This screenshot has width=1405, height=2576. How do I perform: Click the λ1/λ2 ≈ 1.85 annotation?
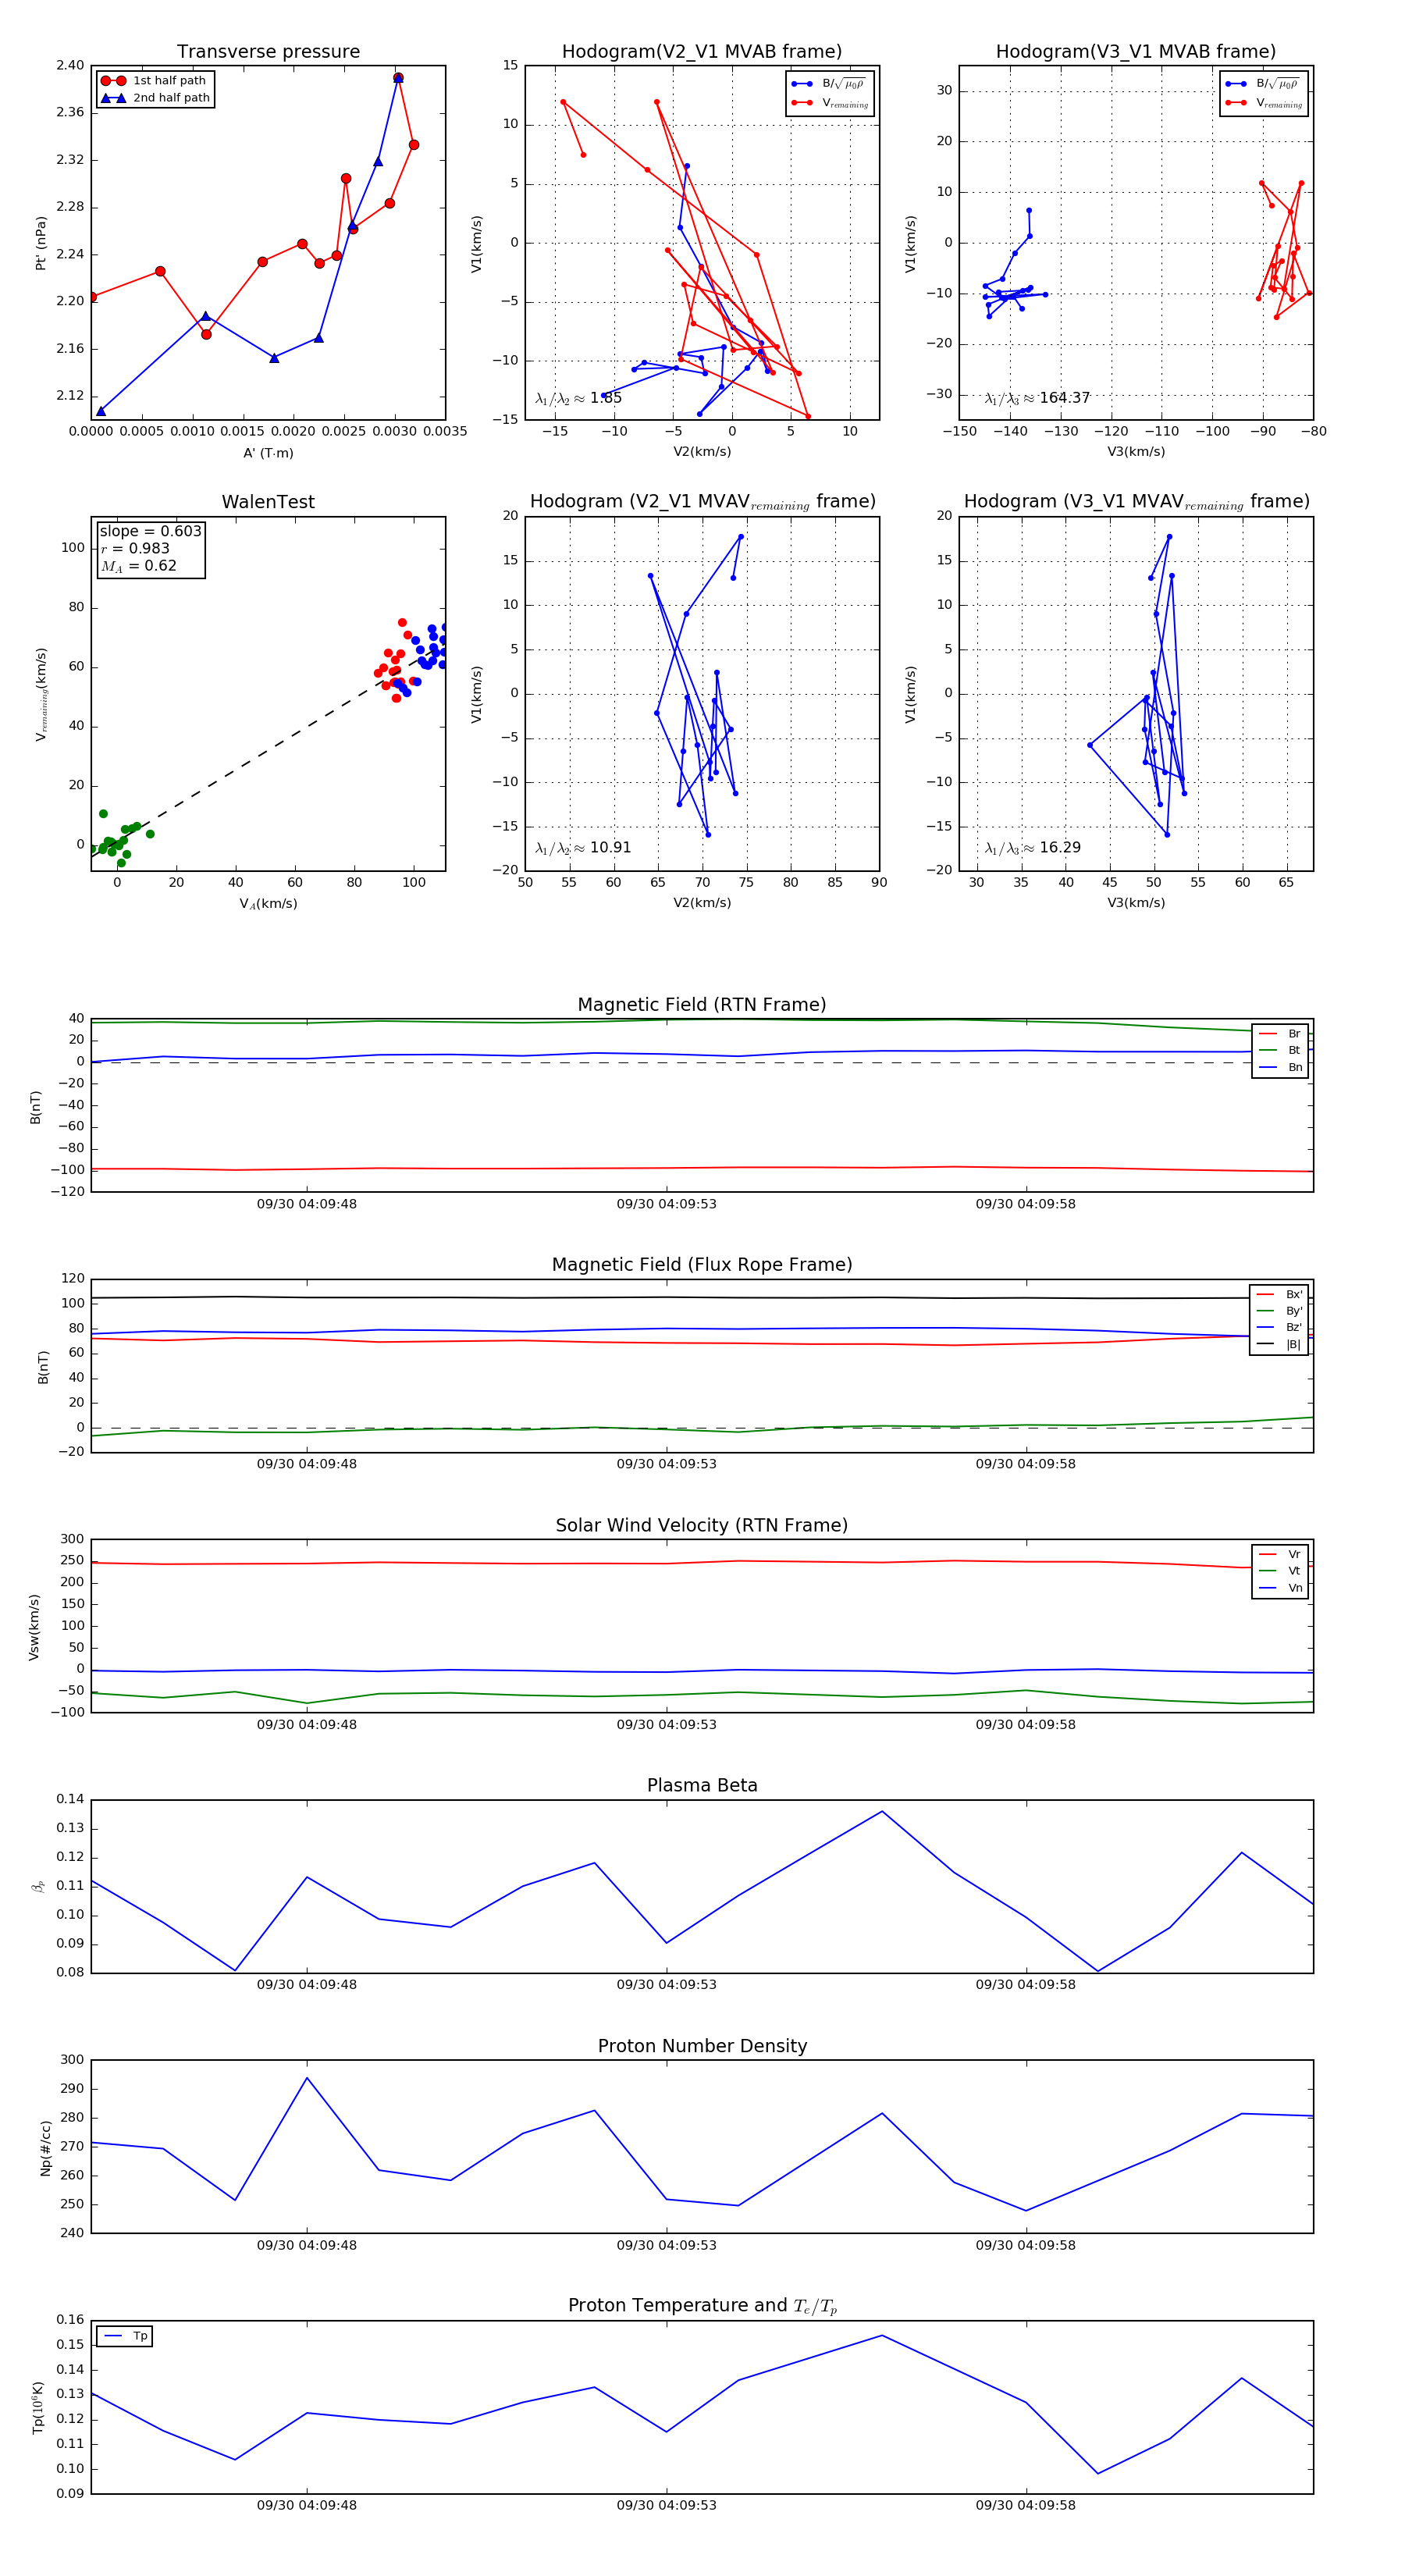click(578, 398)
